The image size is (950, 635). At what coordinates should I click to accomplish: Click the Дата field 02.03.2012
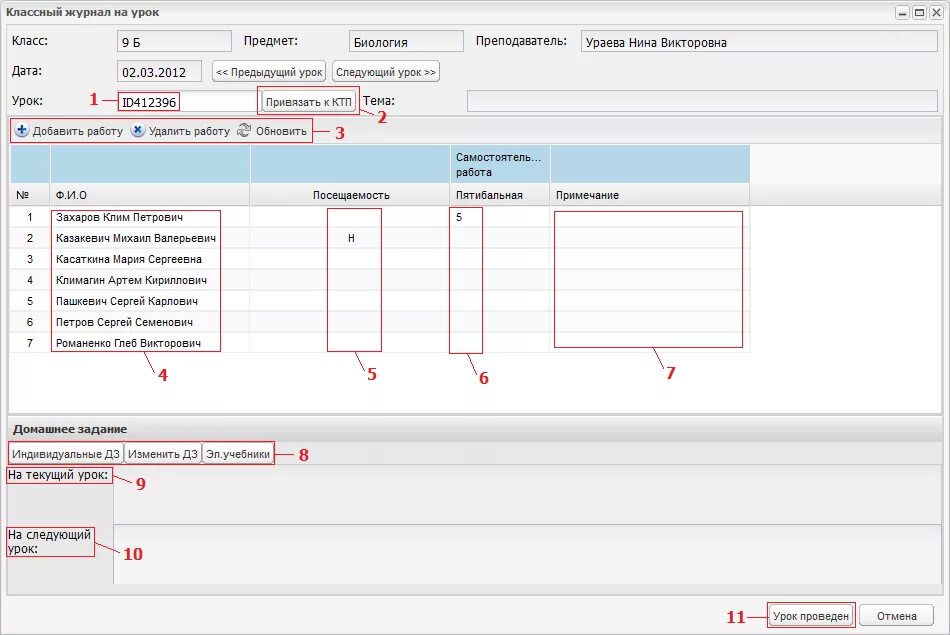[x=159, y=72]
